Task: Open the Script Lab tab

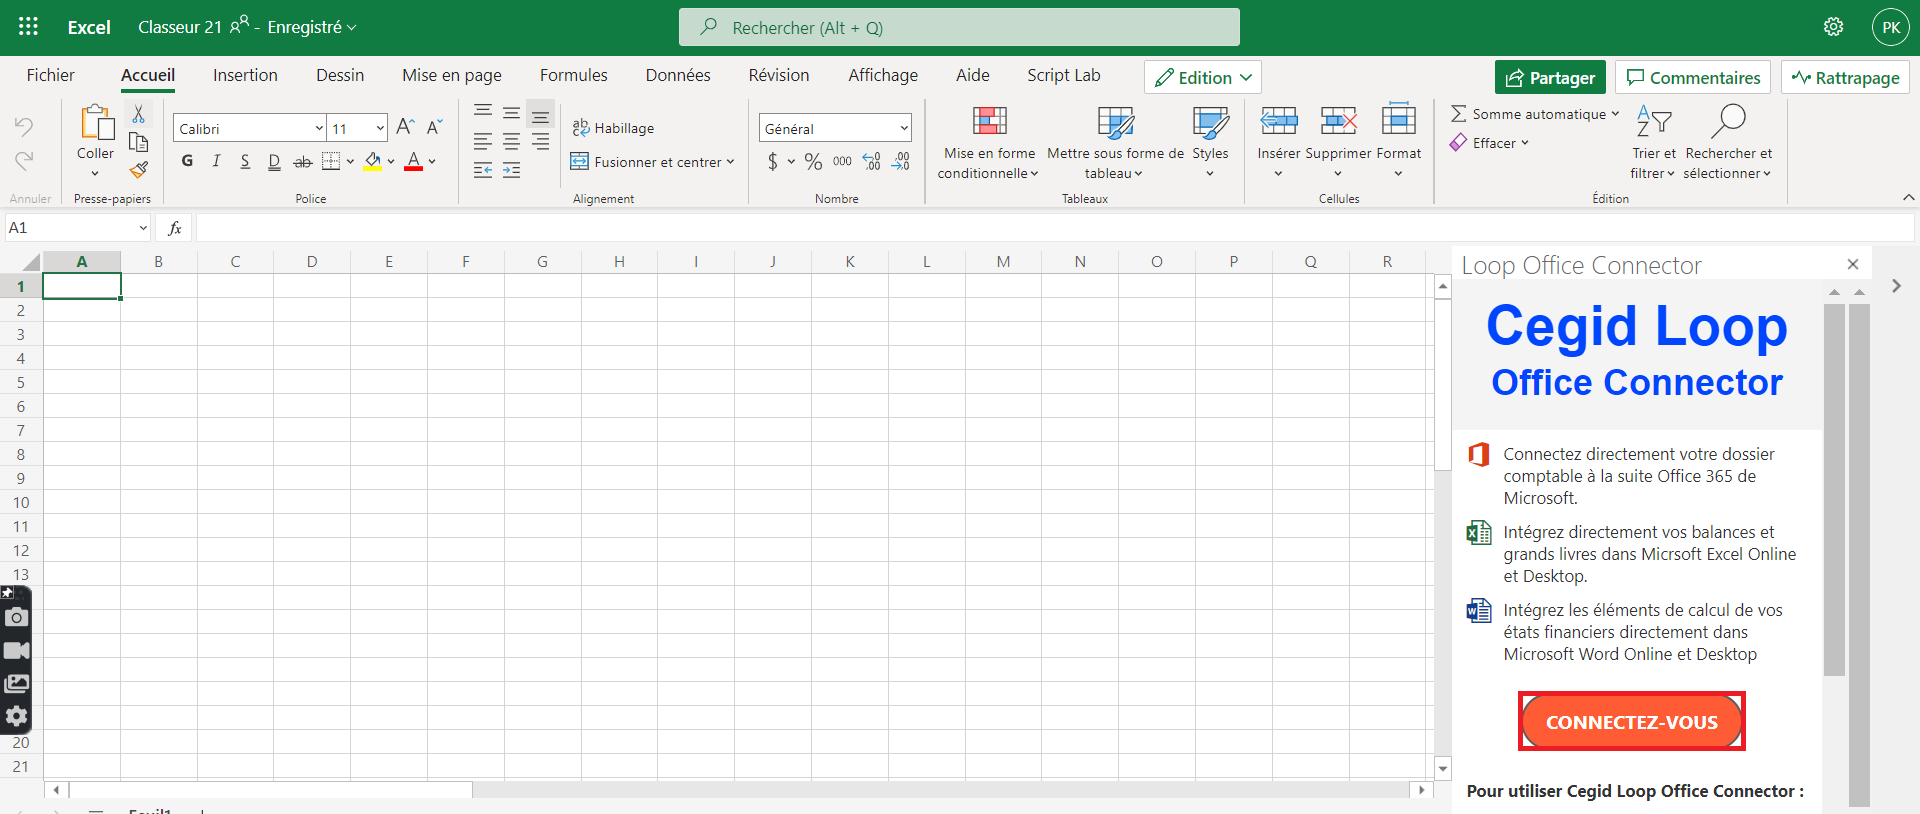Action: pyautogui.click(x=1063, y=75)
